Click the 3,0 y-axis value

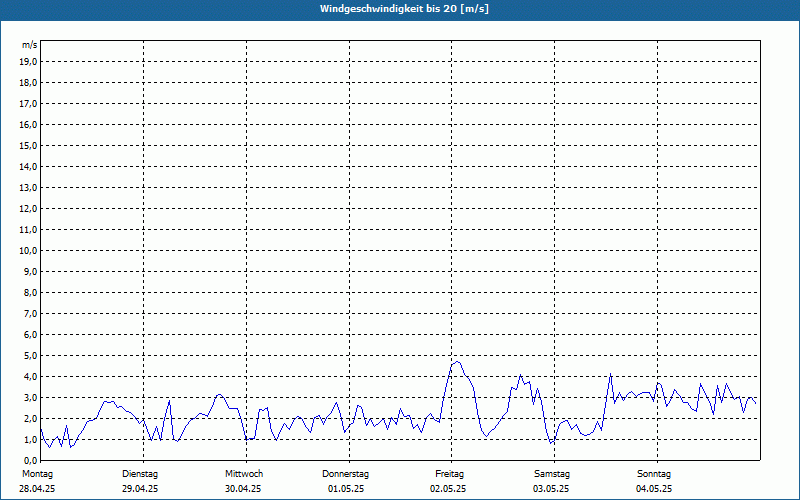click(30, 397)
